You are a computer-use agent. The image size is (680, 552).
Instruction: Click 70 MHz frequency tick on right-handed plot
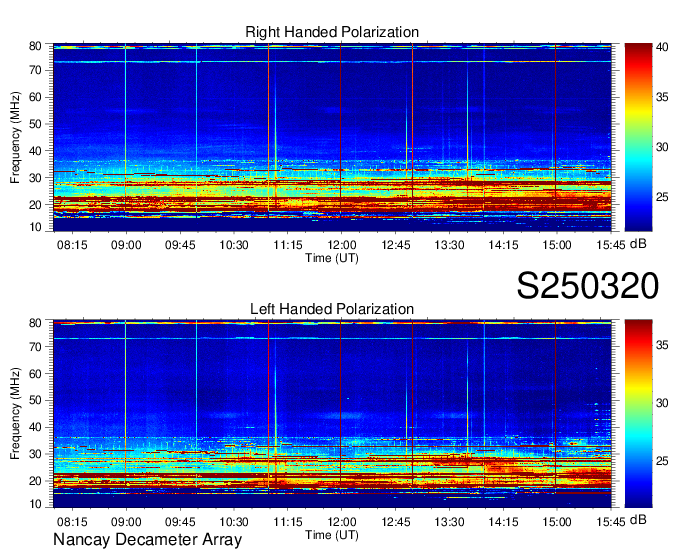(35, 70)
